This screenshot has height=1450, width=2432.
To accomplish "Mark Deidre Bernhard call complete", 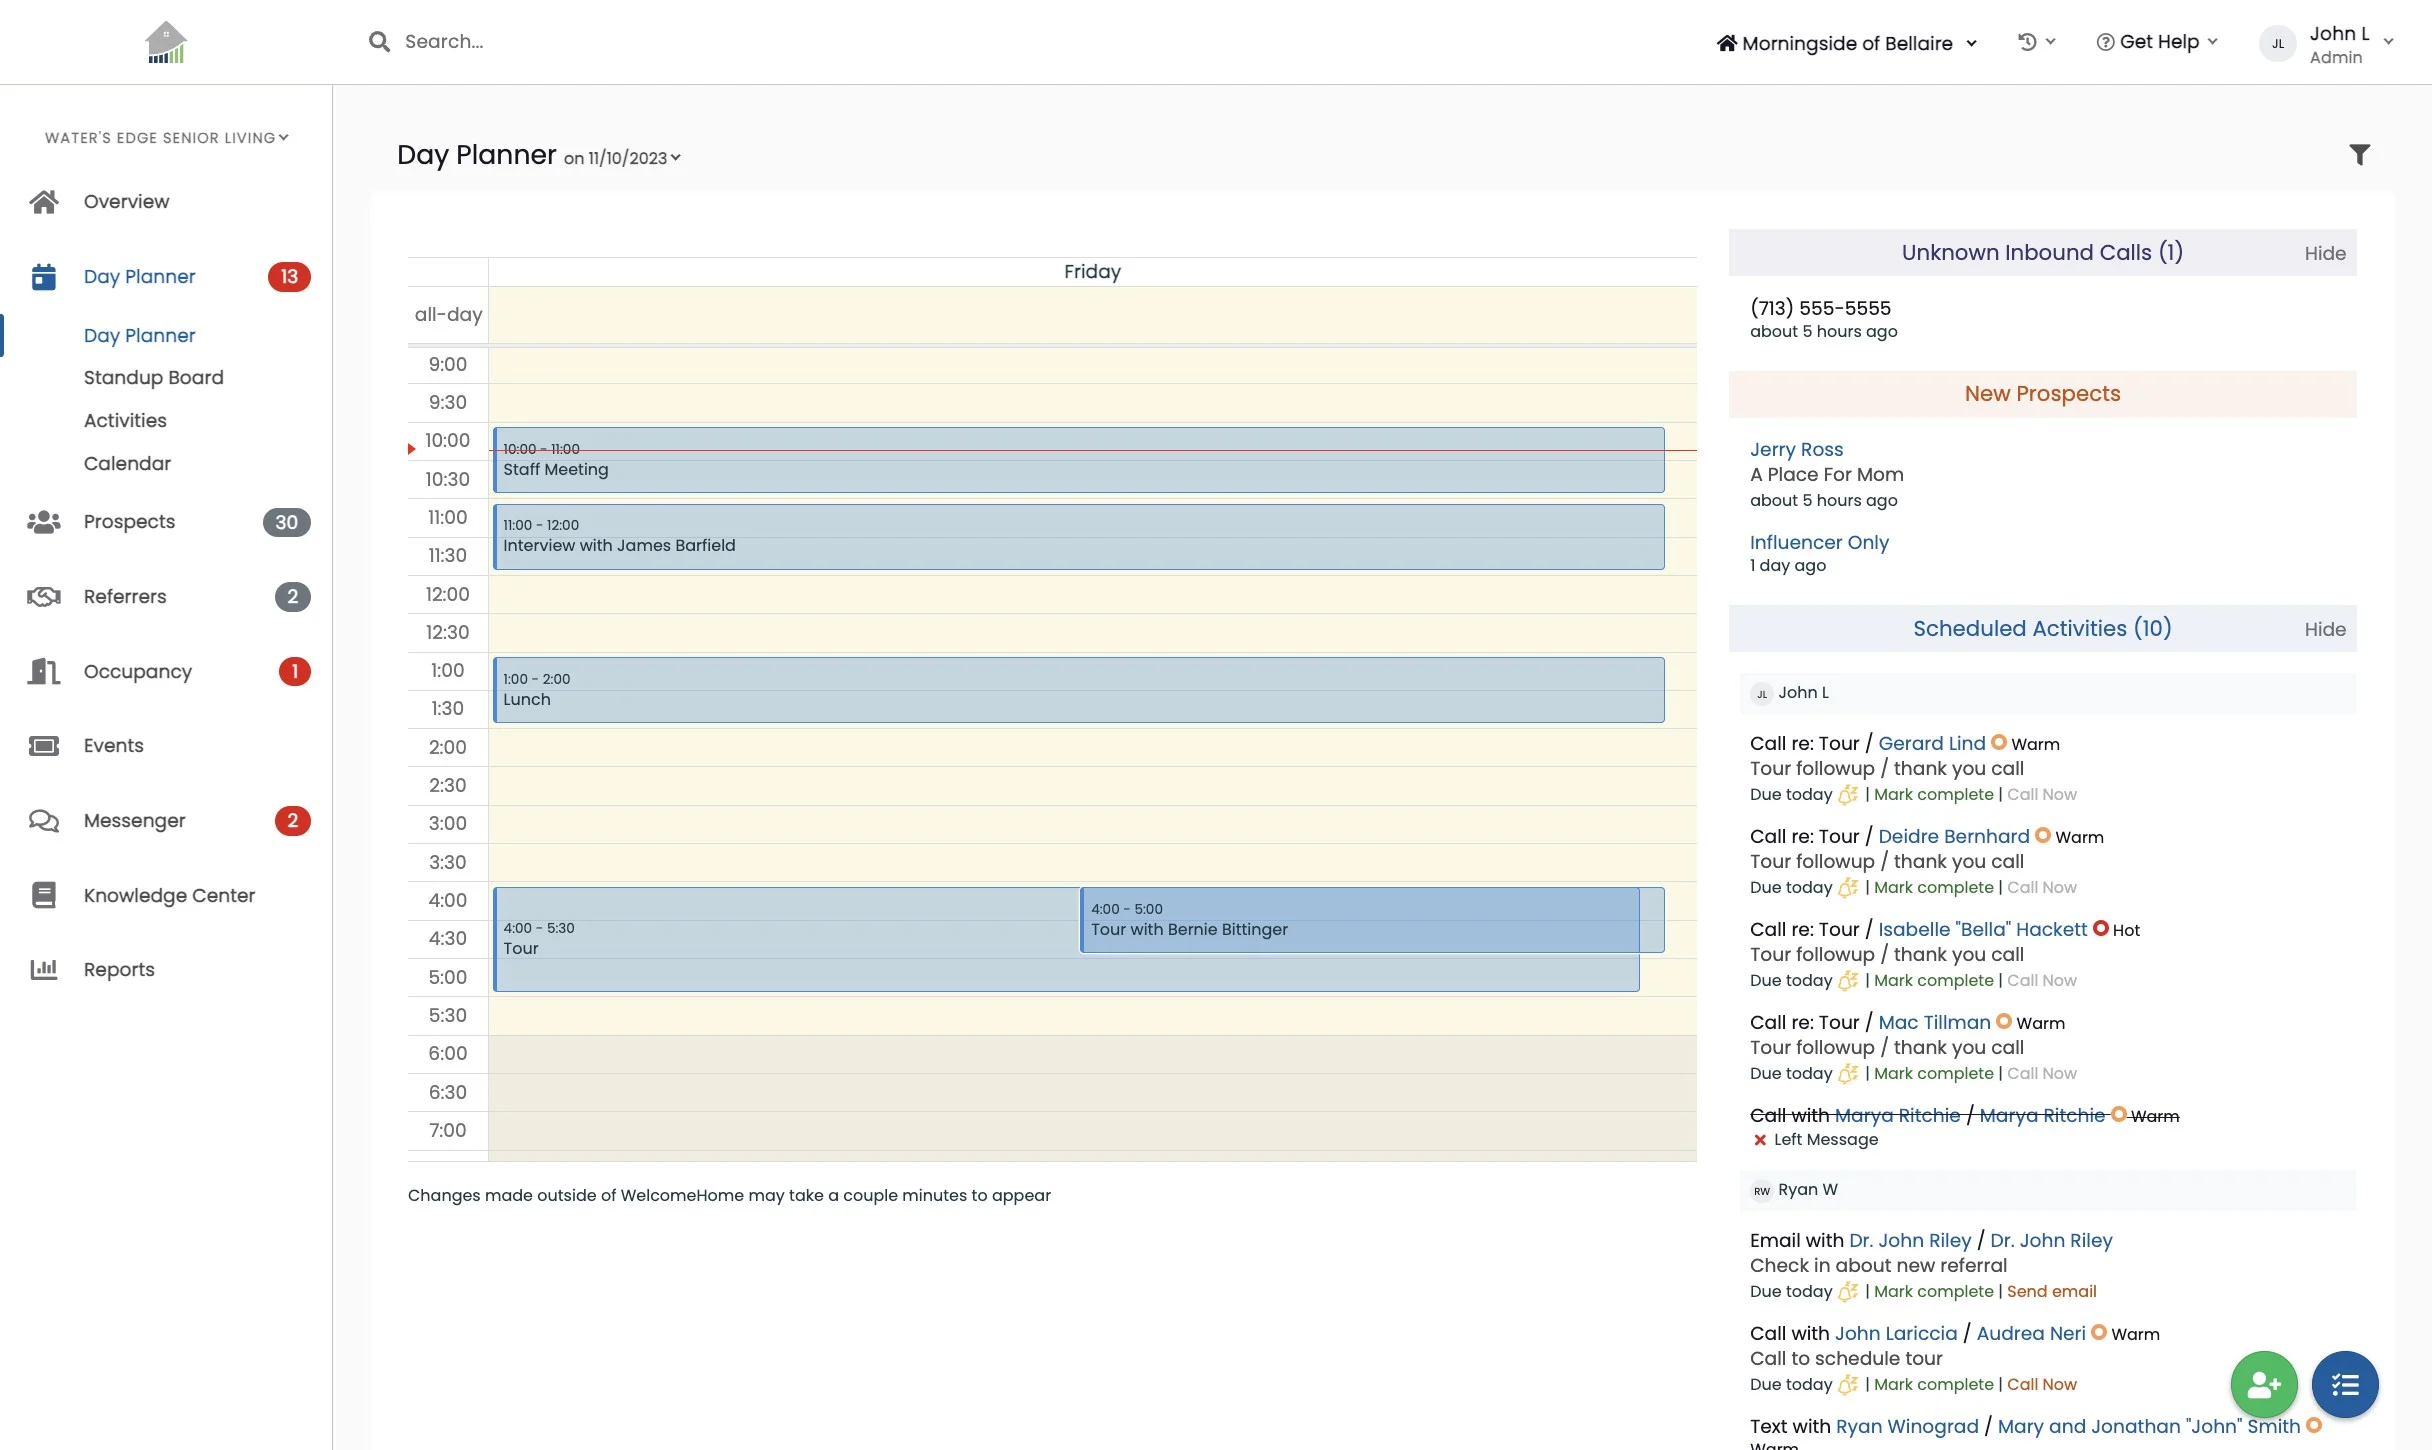I will click(1933, 888).
